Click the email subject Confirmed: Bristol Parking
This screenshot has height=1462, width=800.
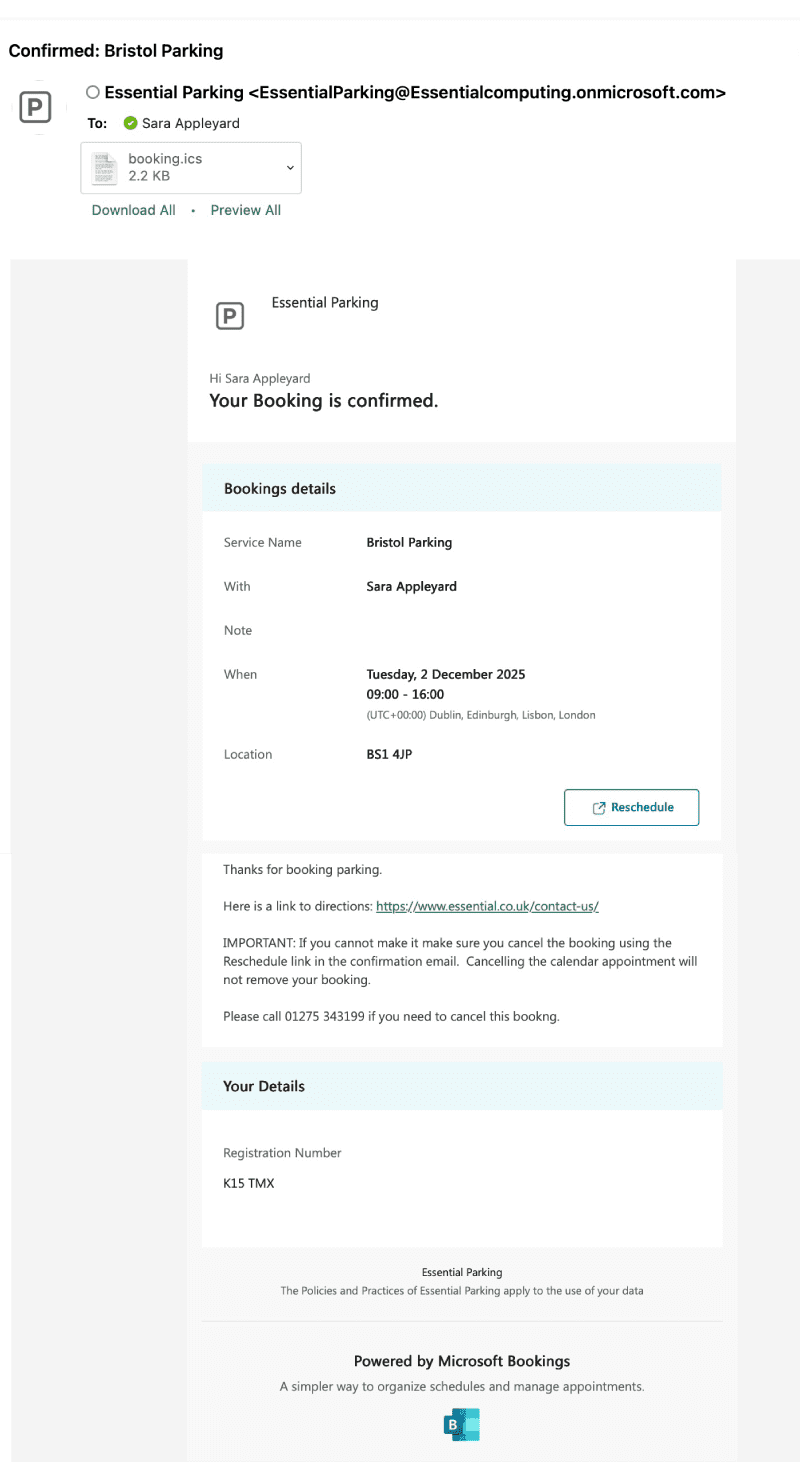[x=116, y=50]
